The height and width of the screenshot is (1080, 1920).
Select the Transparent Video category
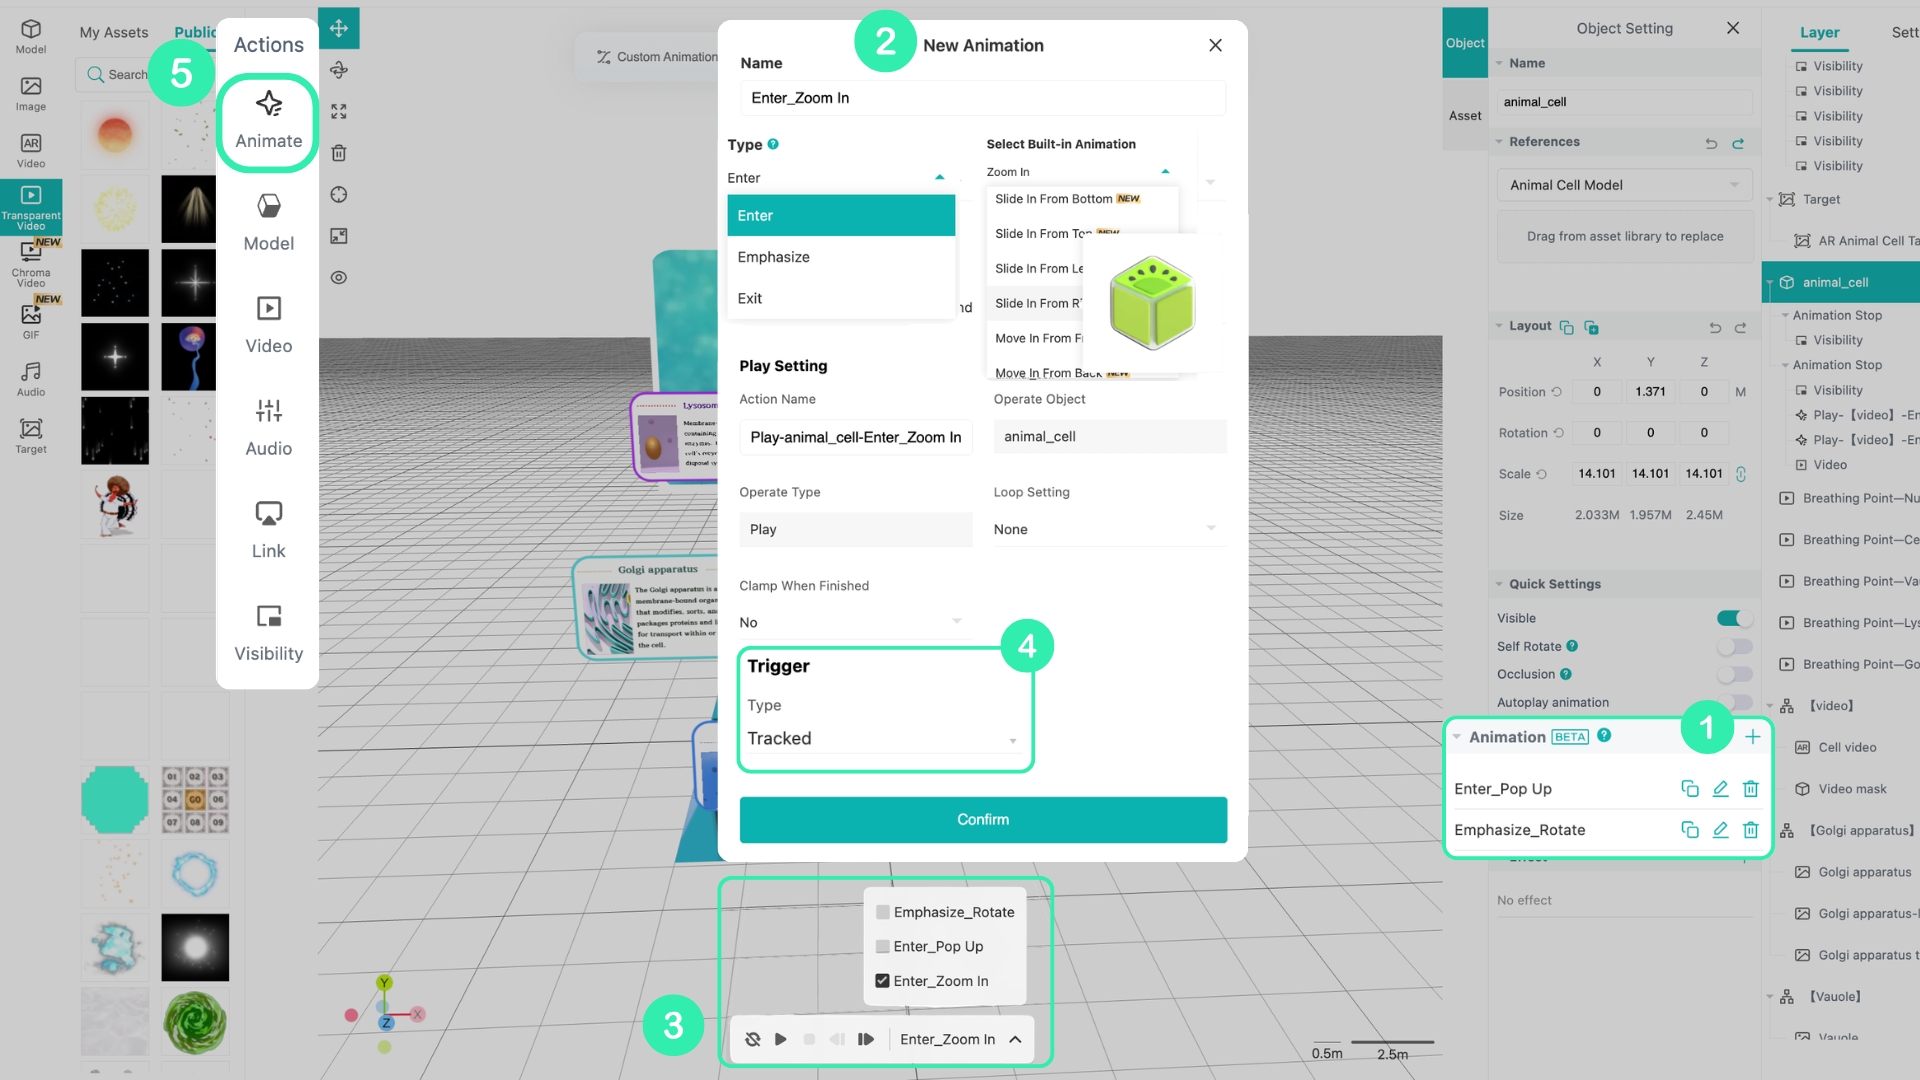pos(30,207)
